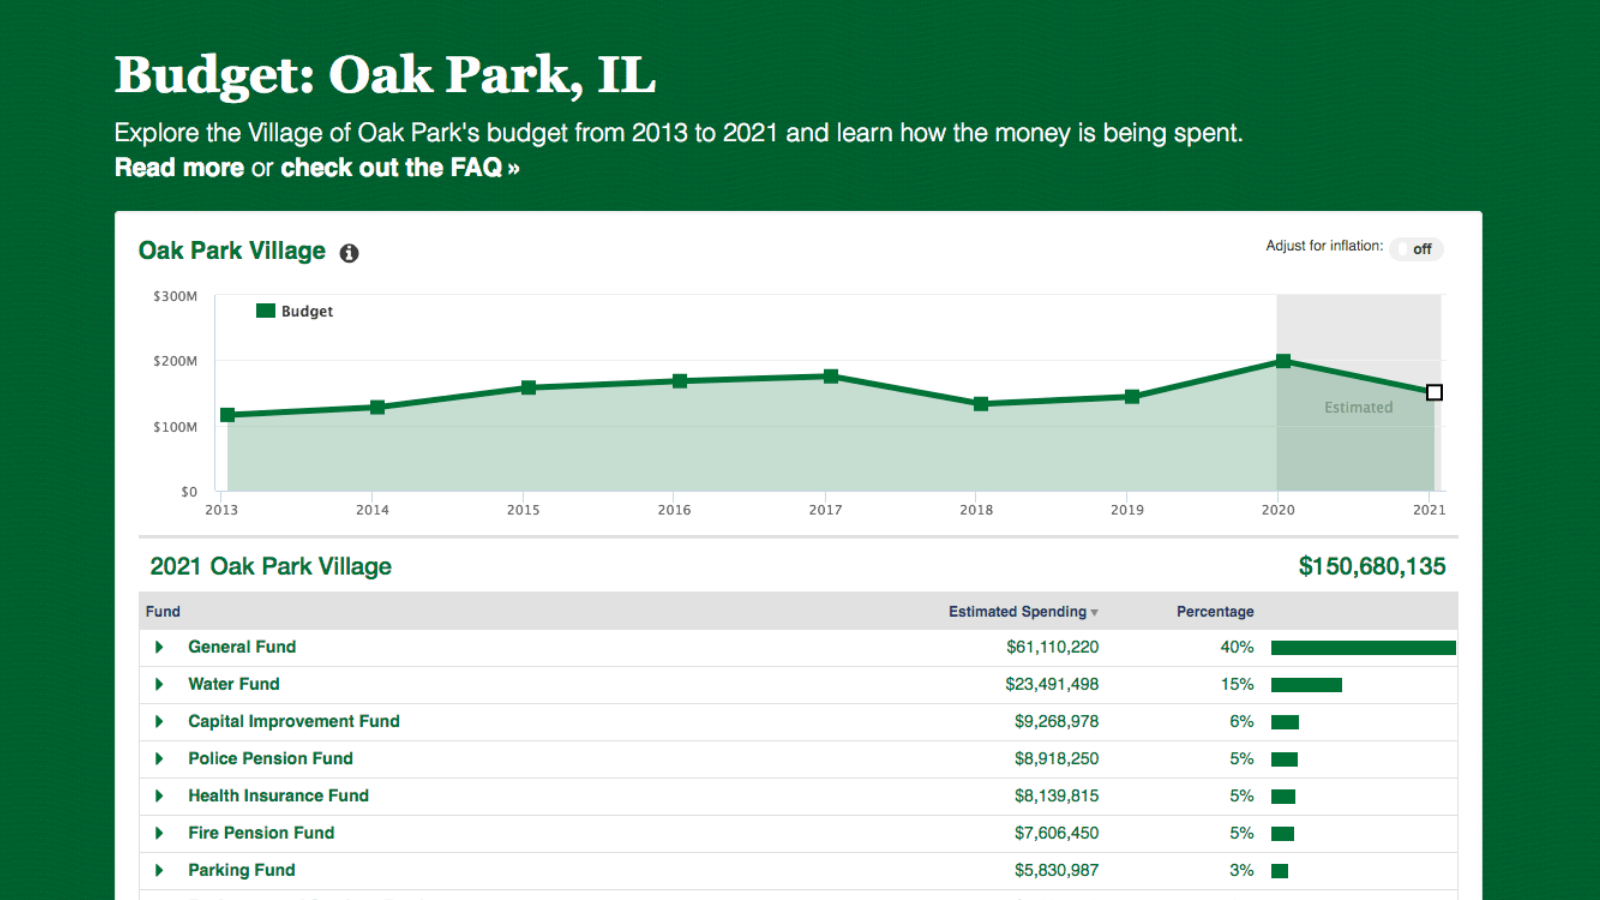Open the Read more link
The height and width of the screenshot is (900, 1600).
point(179,168)
